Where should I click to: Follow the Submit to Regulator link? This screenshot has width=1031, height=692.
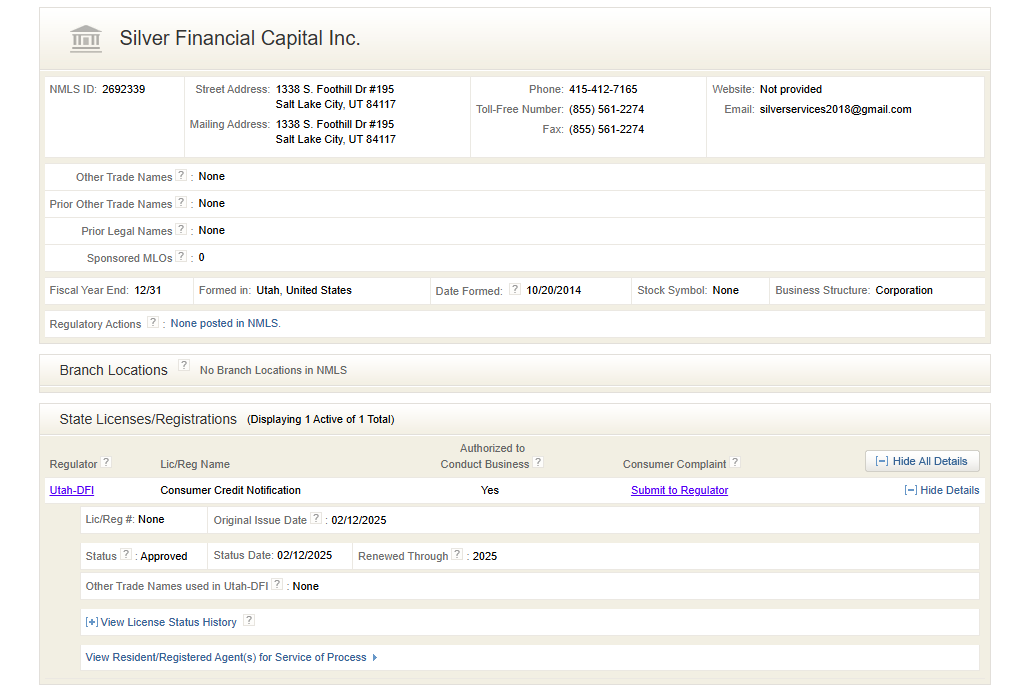click(x=679, y=490)
